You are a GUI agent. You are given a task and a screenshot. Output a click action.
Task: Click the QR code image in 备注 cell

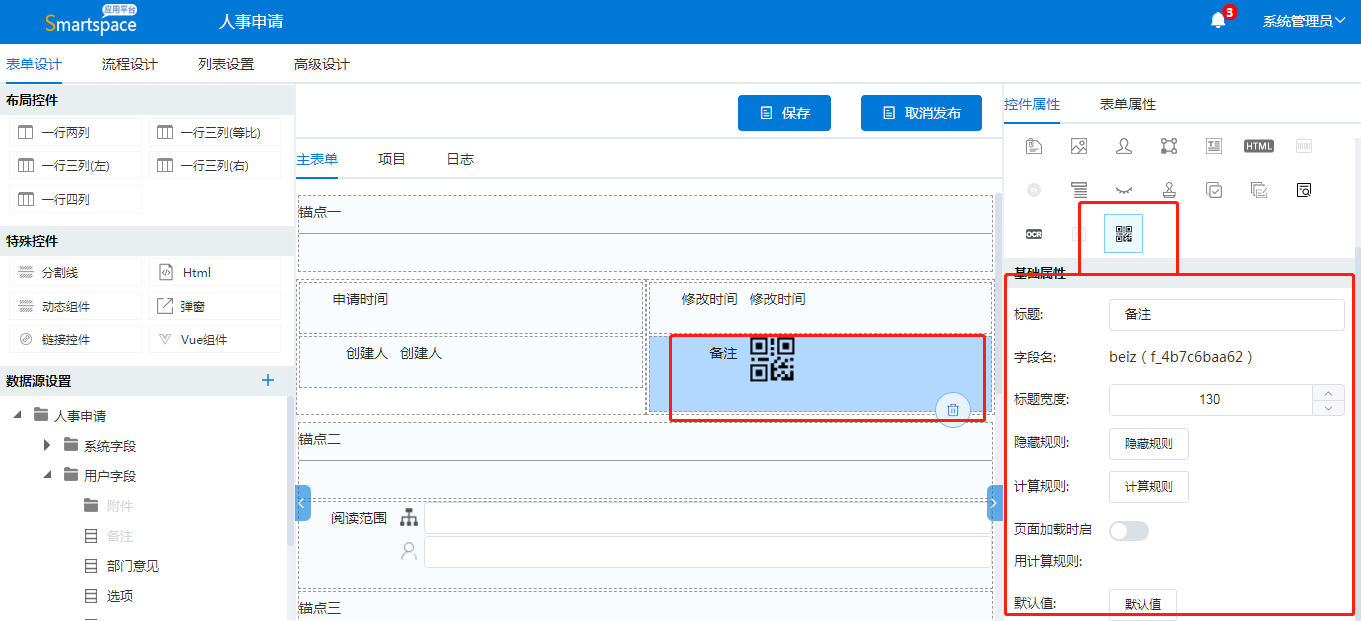coord(772,360)
